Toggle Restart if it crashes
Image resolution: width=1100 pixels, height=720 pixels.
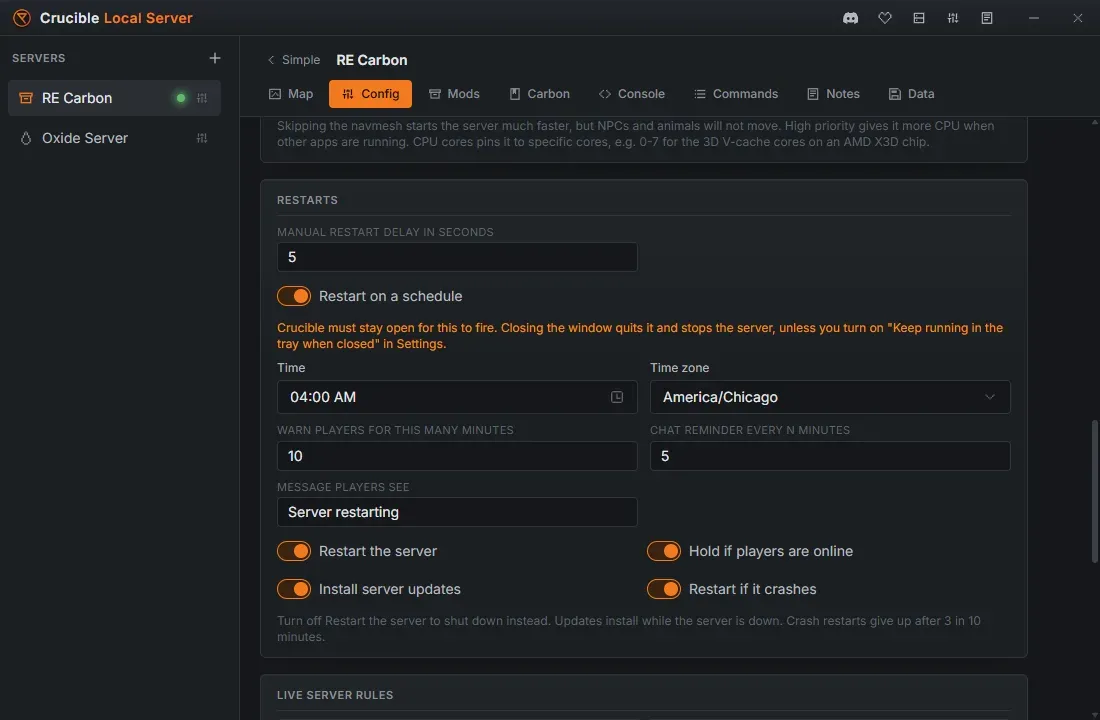pos(664,589)
